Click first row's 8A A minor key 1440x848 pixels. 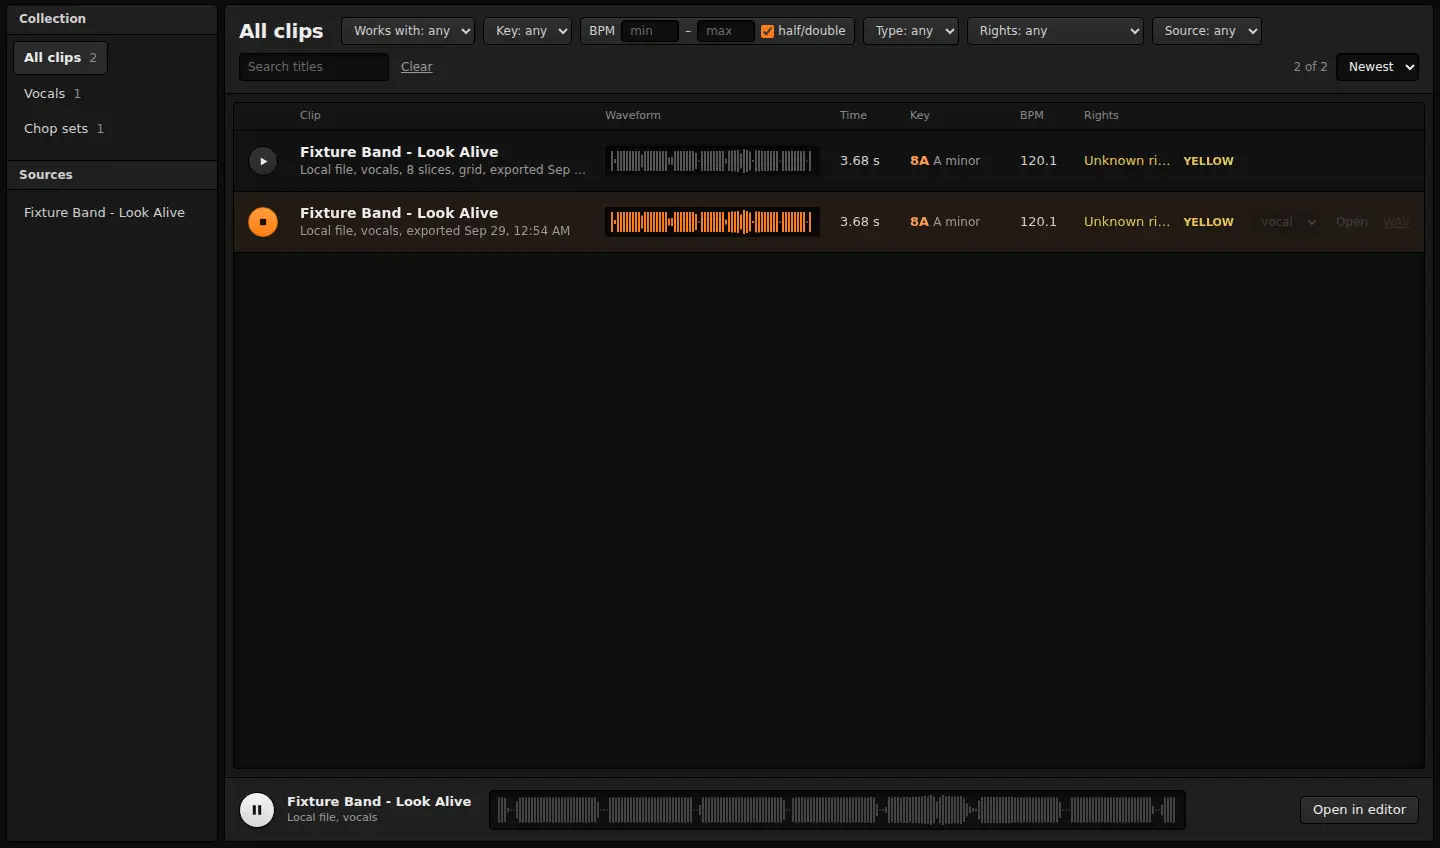[945, 161]
